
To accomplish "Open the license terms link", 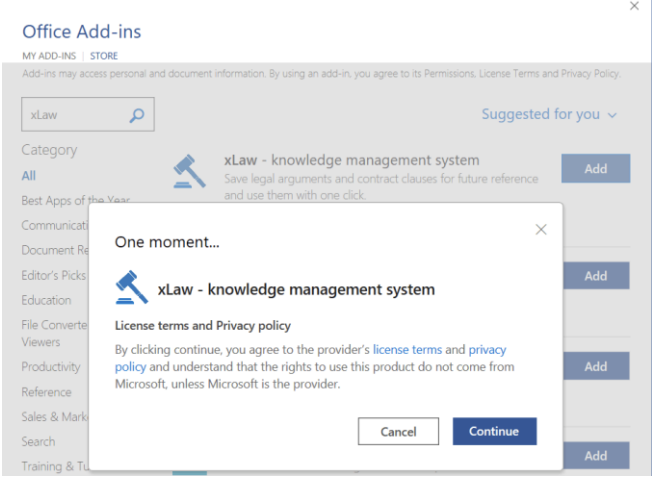I will tap(407, 350).
